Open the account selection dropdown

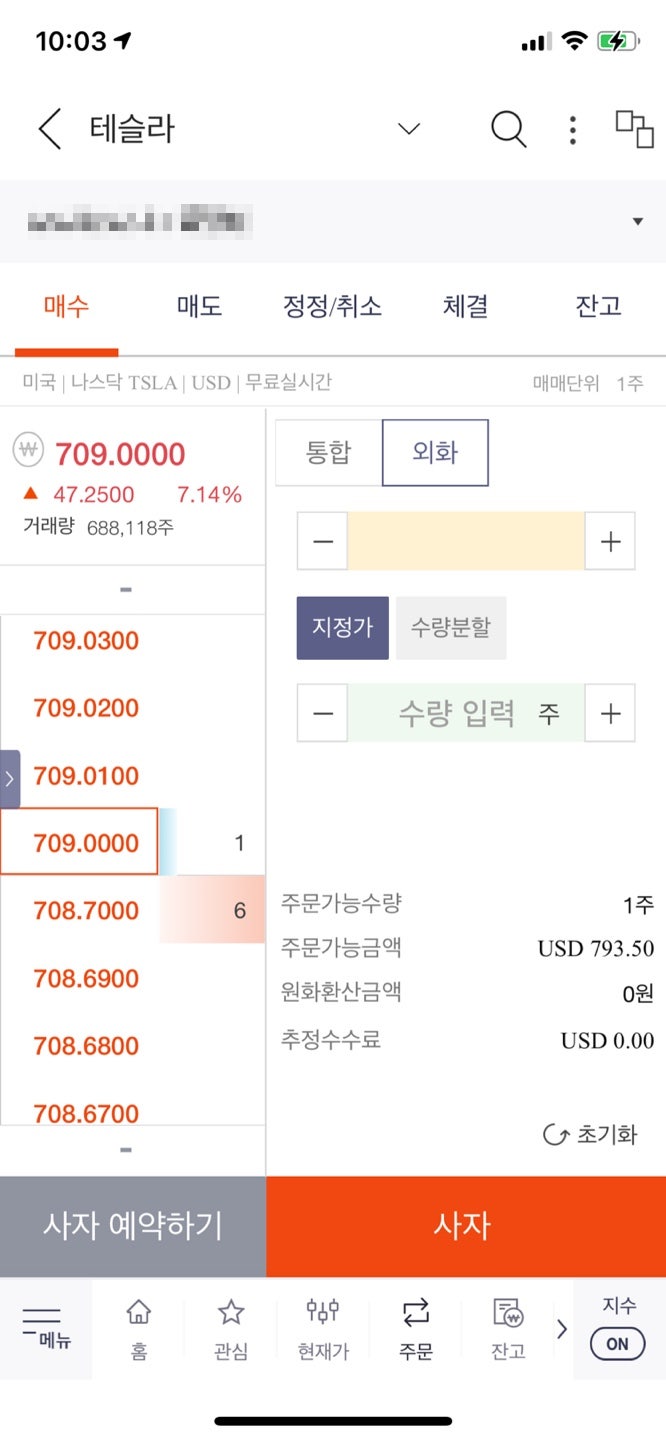637,220
